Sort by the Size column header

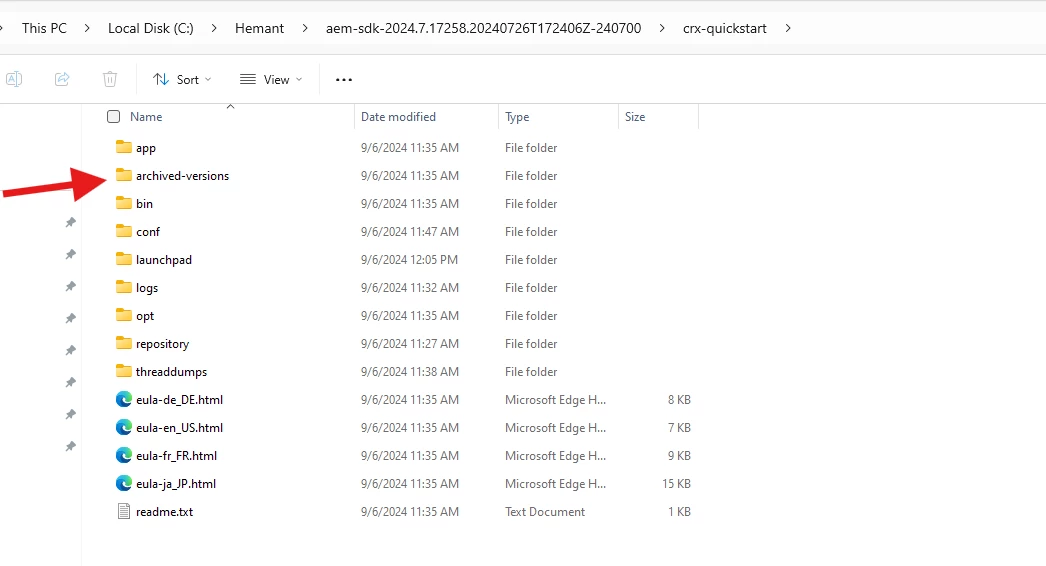tap(635, 117)
